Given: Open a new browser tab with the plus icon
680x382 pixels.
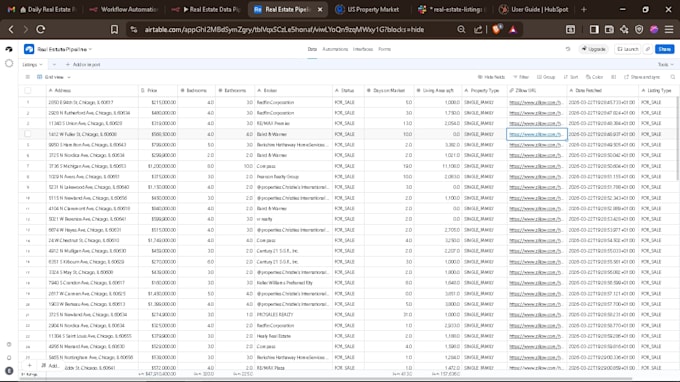Looking at the screenshot, I should [x=583, y=9].
